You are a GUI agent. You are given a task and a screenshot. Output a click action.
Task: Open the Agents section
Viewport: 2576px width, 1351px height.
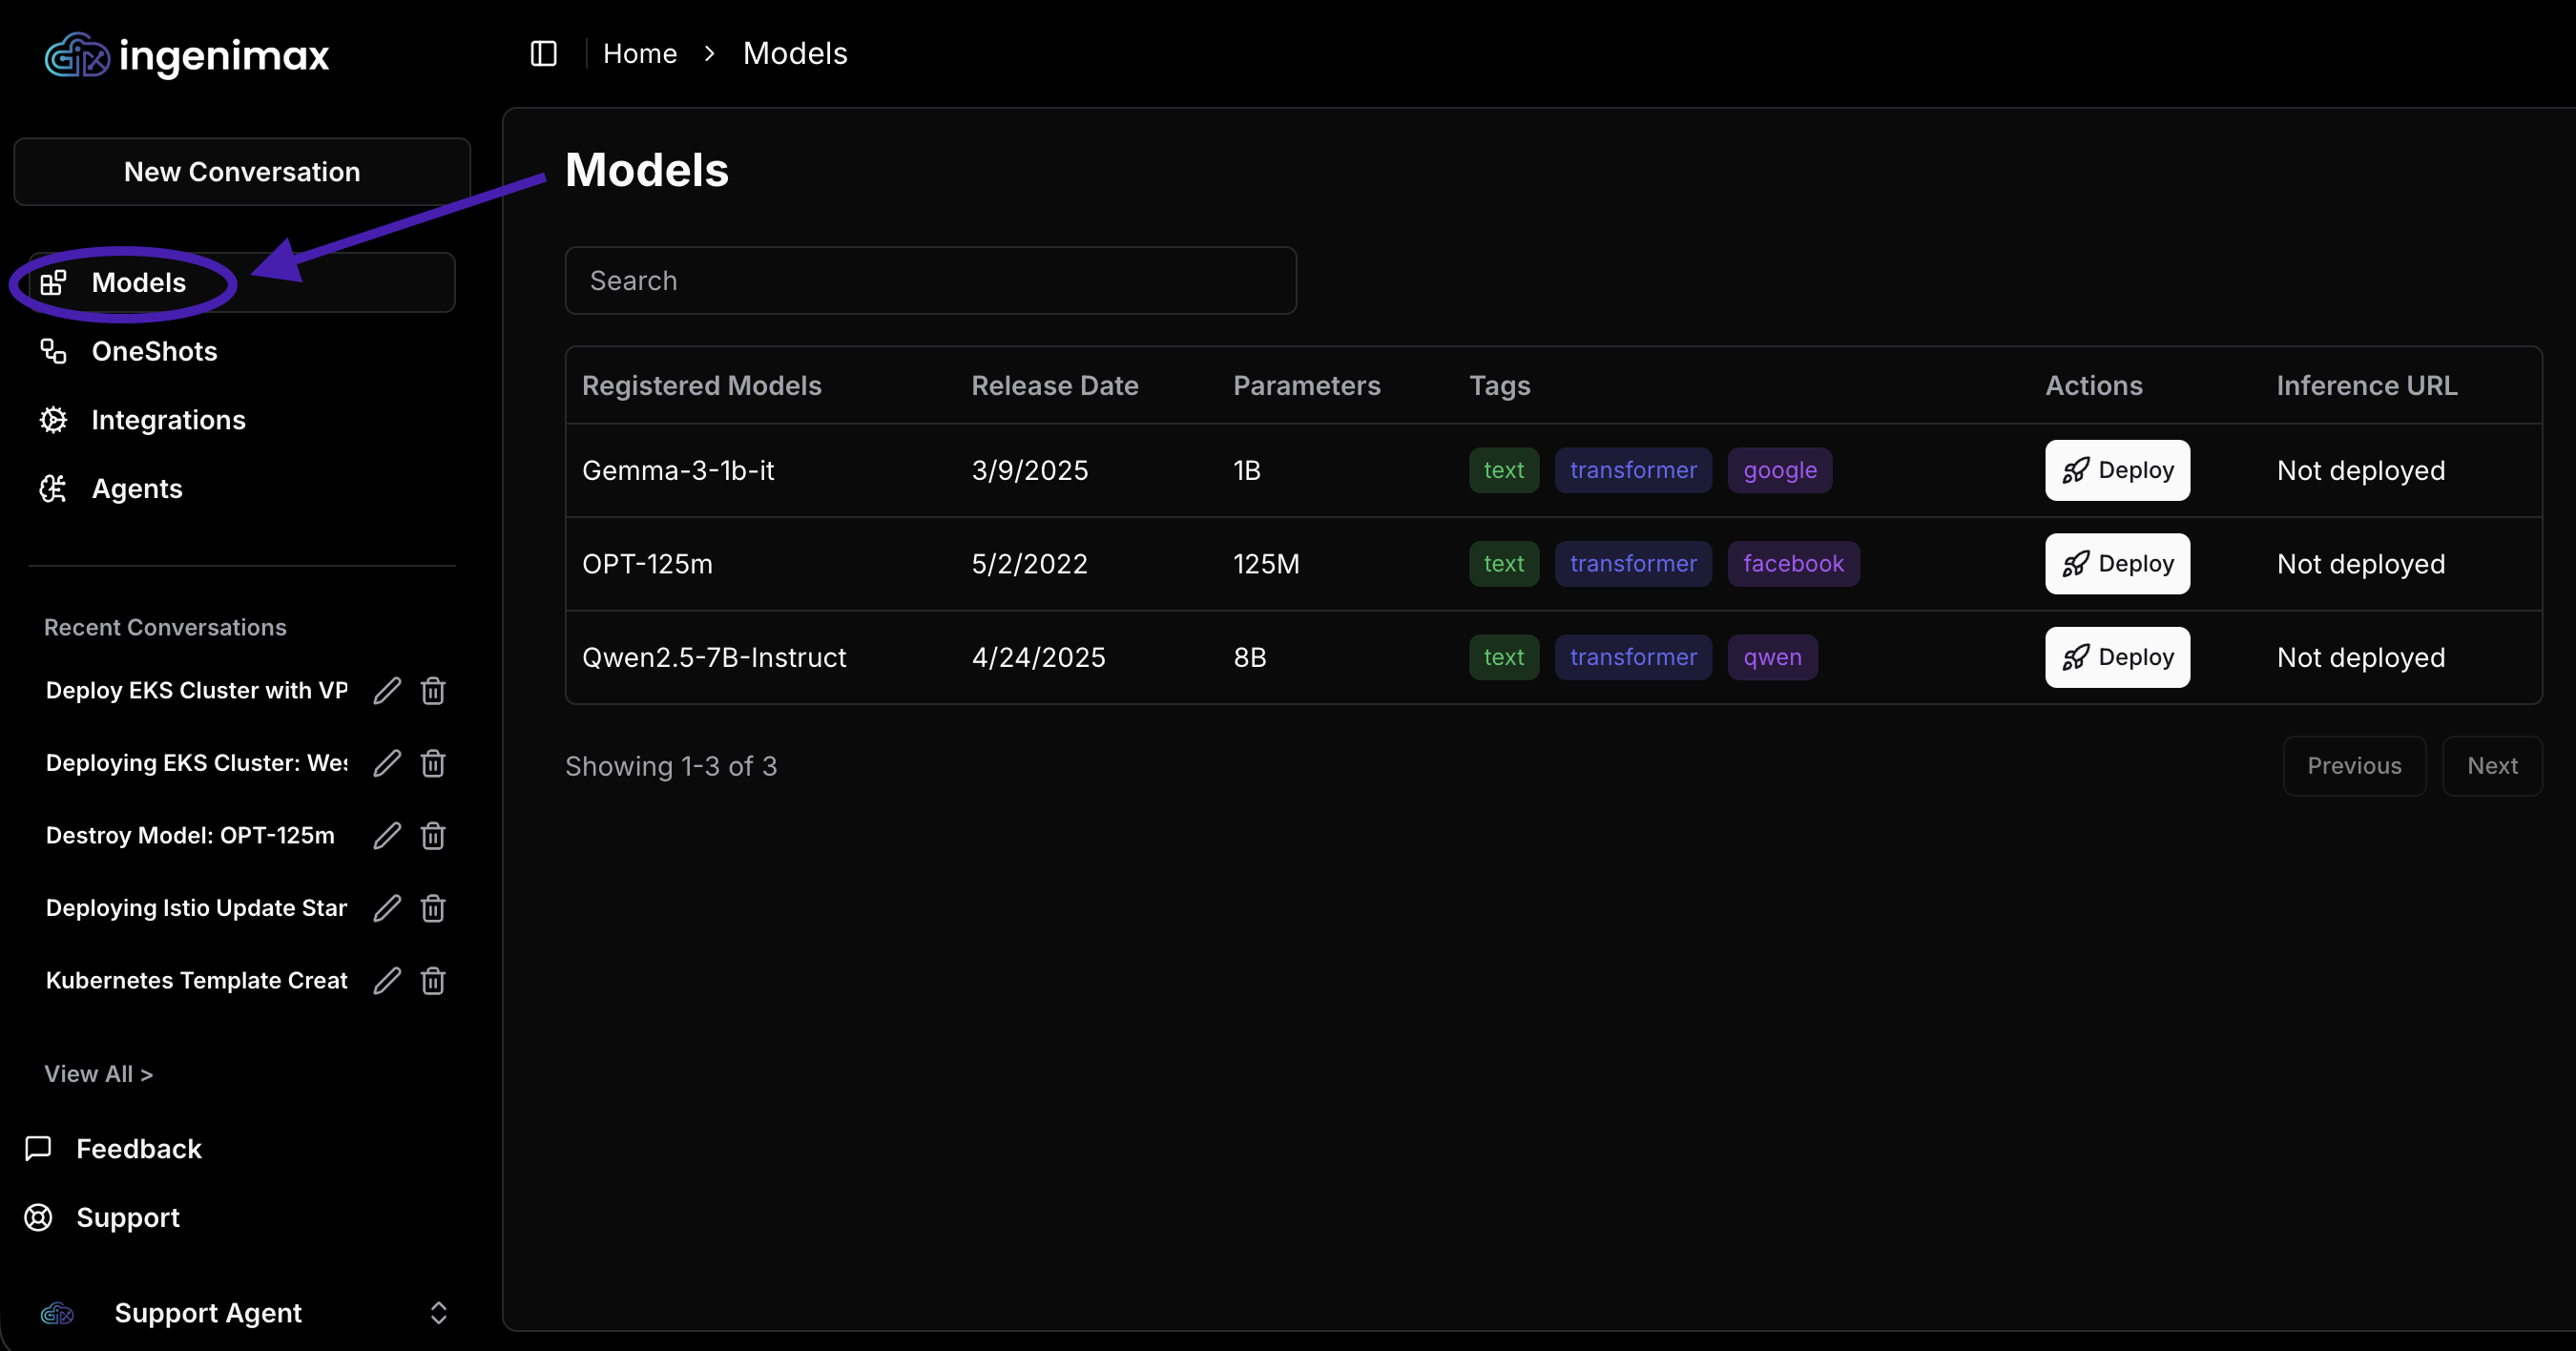click(136, 488)
